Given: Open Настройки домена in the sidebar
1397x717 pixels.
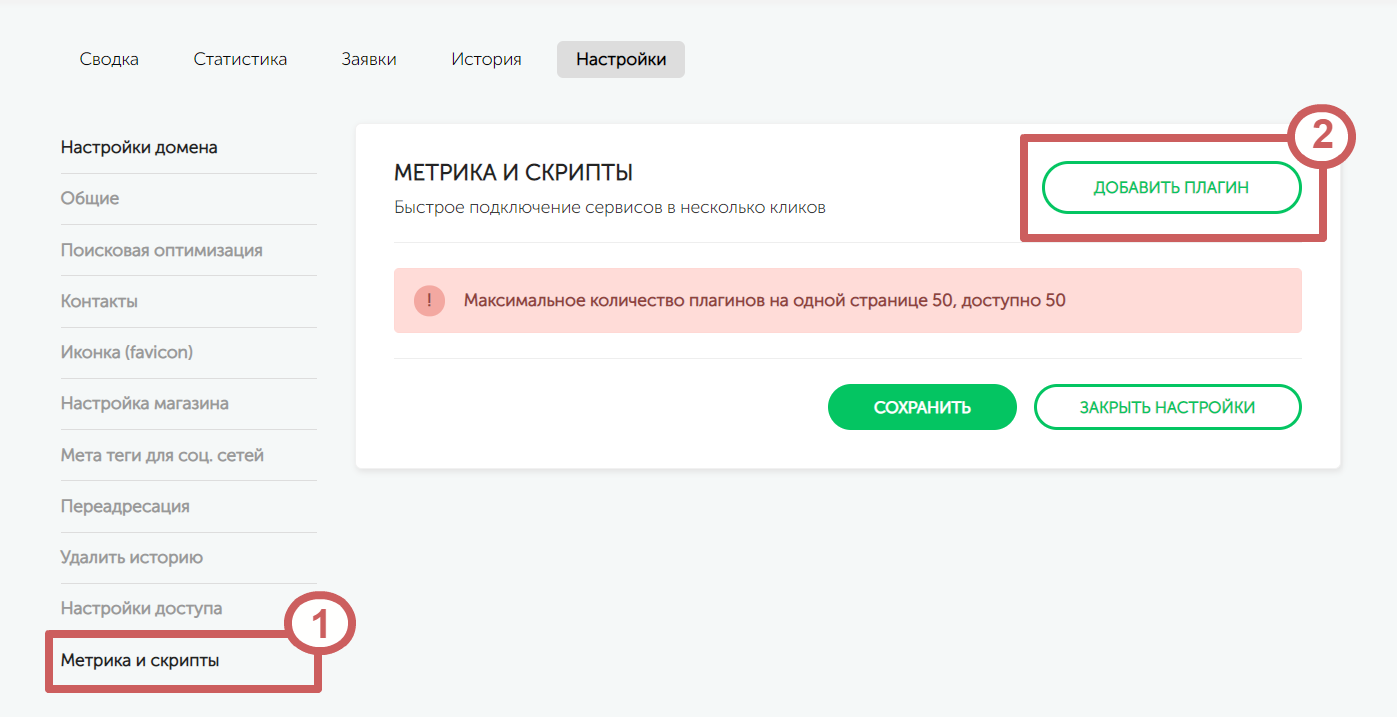Looking at the screenshot, I should click(x=139, y=148).
